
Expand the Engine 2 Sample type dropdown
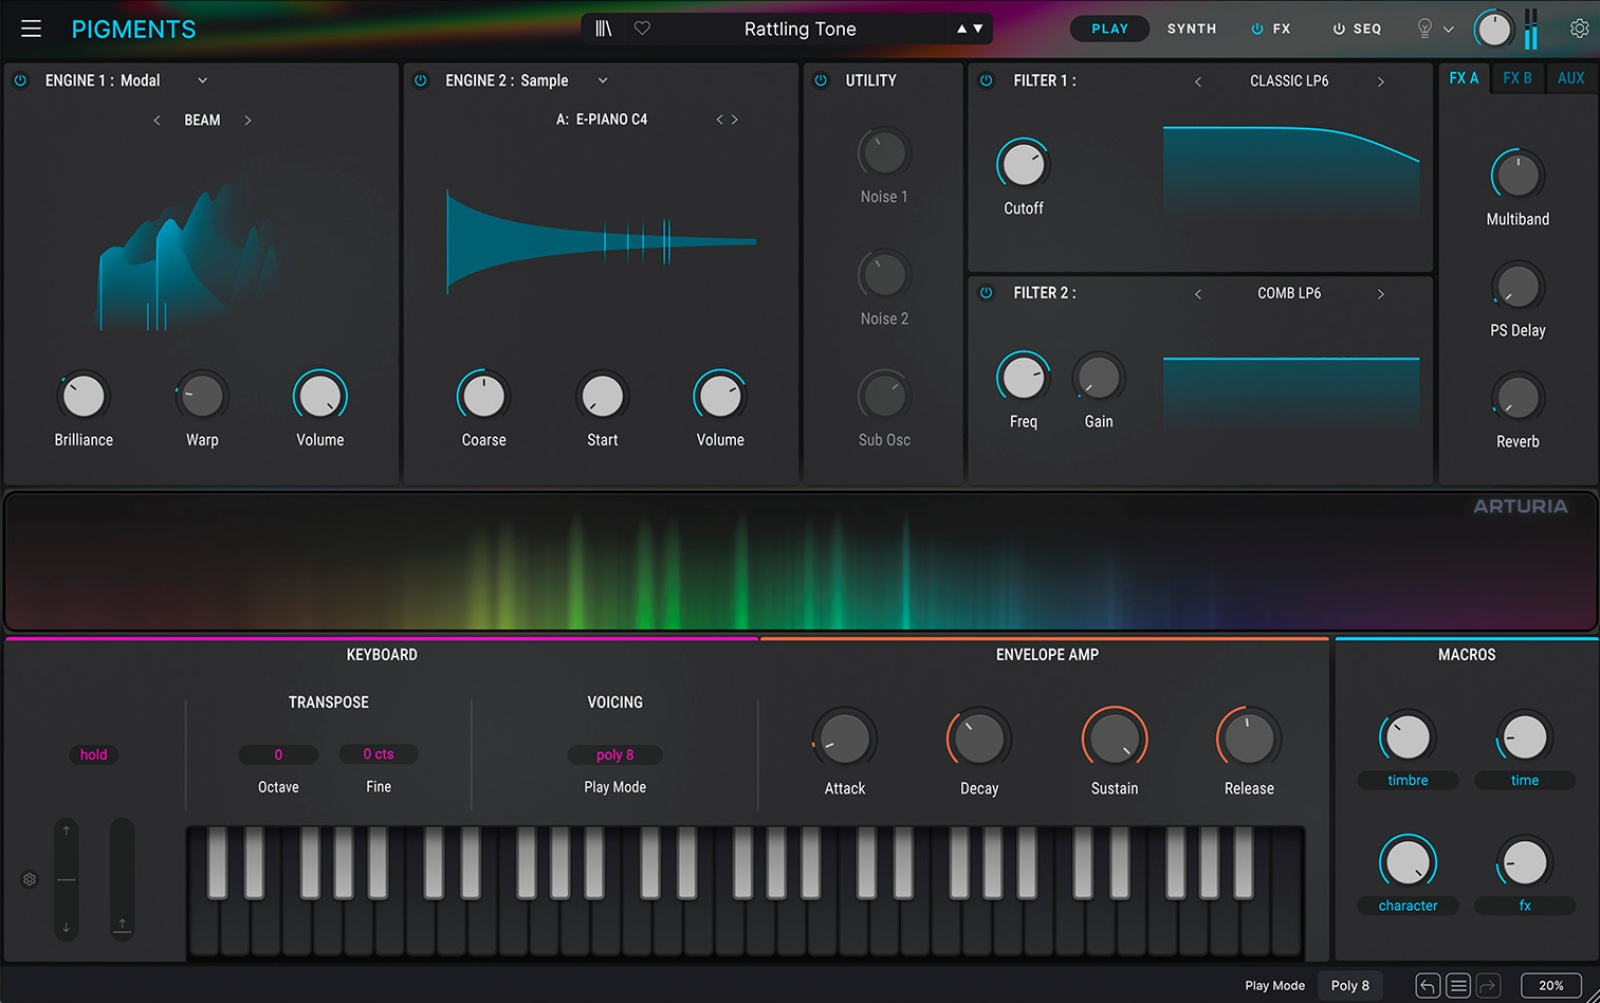(x=602, y=80)
